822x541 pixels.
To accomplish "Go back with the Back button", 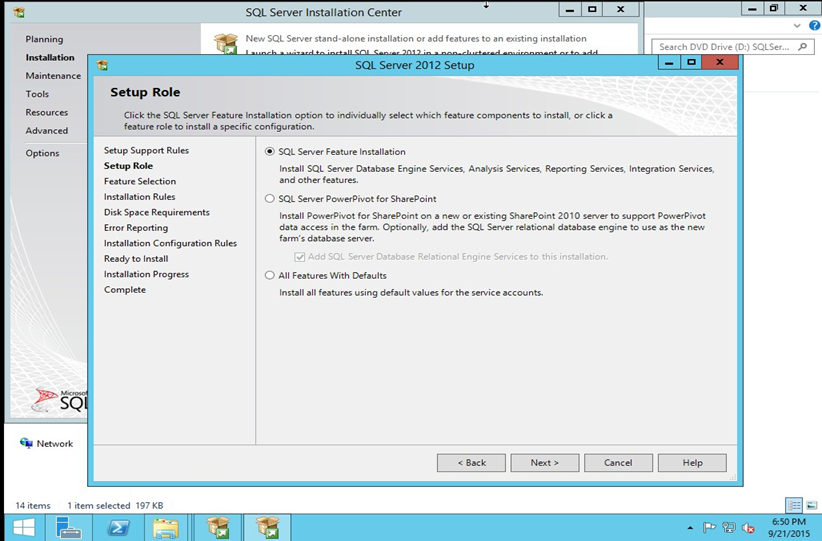I will 471,463.
